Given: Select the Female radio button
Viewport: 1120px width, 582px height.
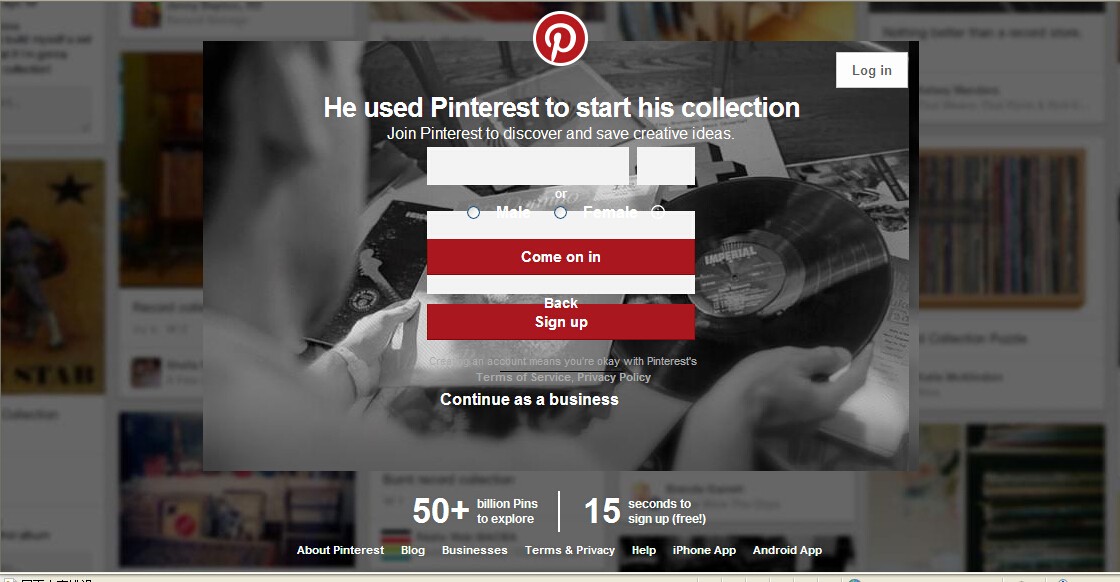Looking at the screenshot, I should (561, 212).
